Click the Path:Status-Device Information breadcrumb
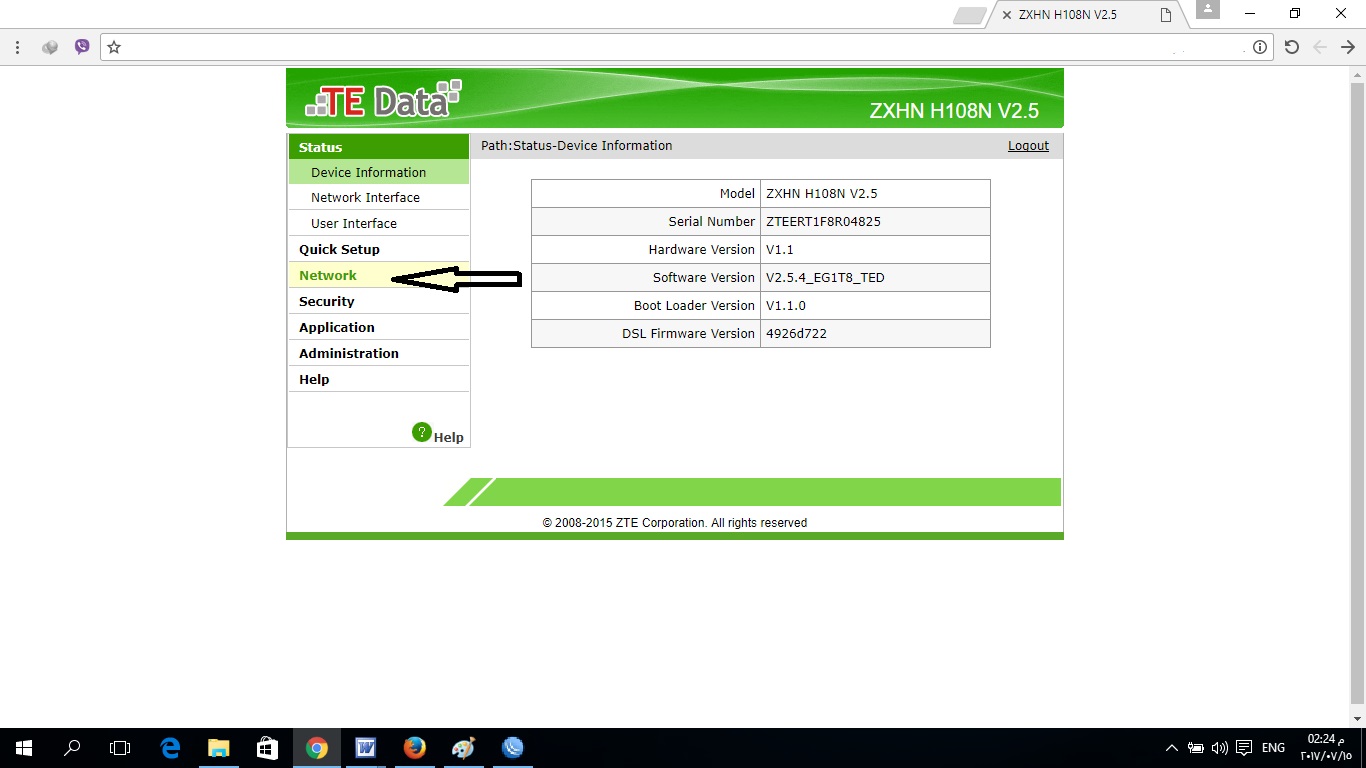1366x768 pixels. pos(576,146)
